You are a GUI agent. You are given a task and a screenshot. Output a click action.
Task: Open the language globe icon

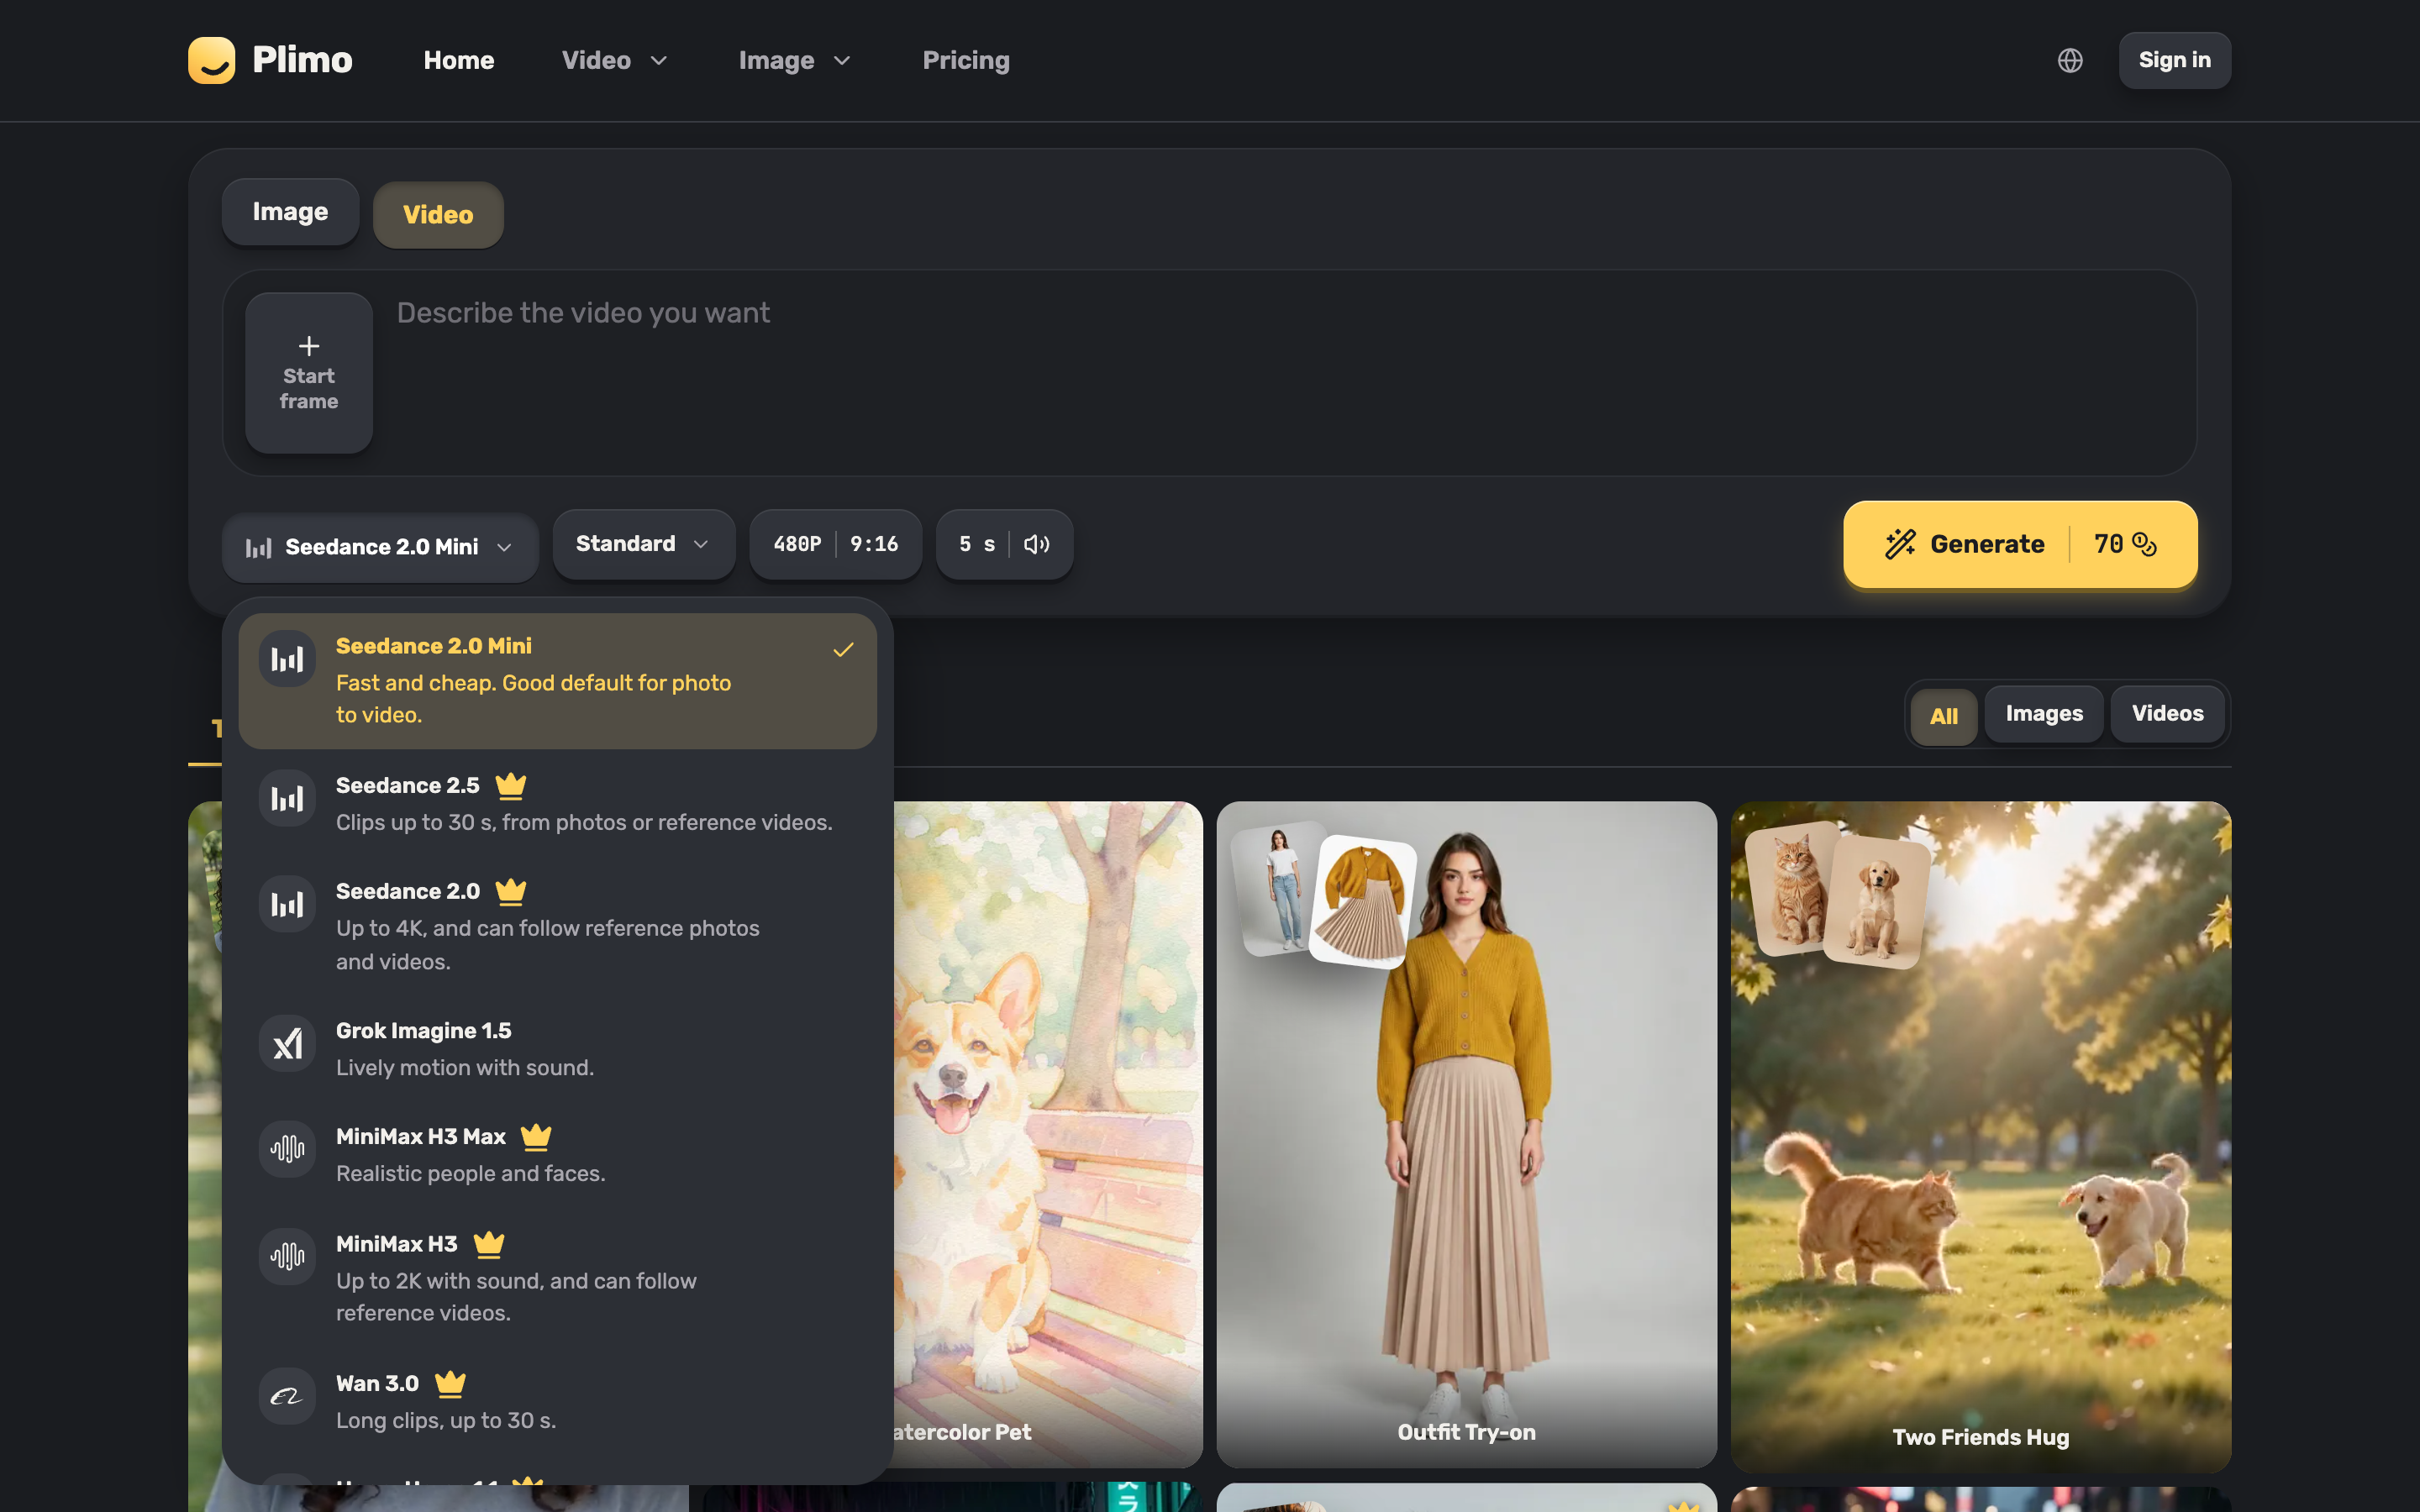tap(2070, 60)
